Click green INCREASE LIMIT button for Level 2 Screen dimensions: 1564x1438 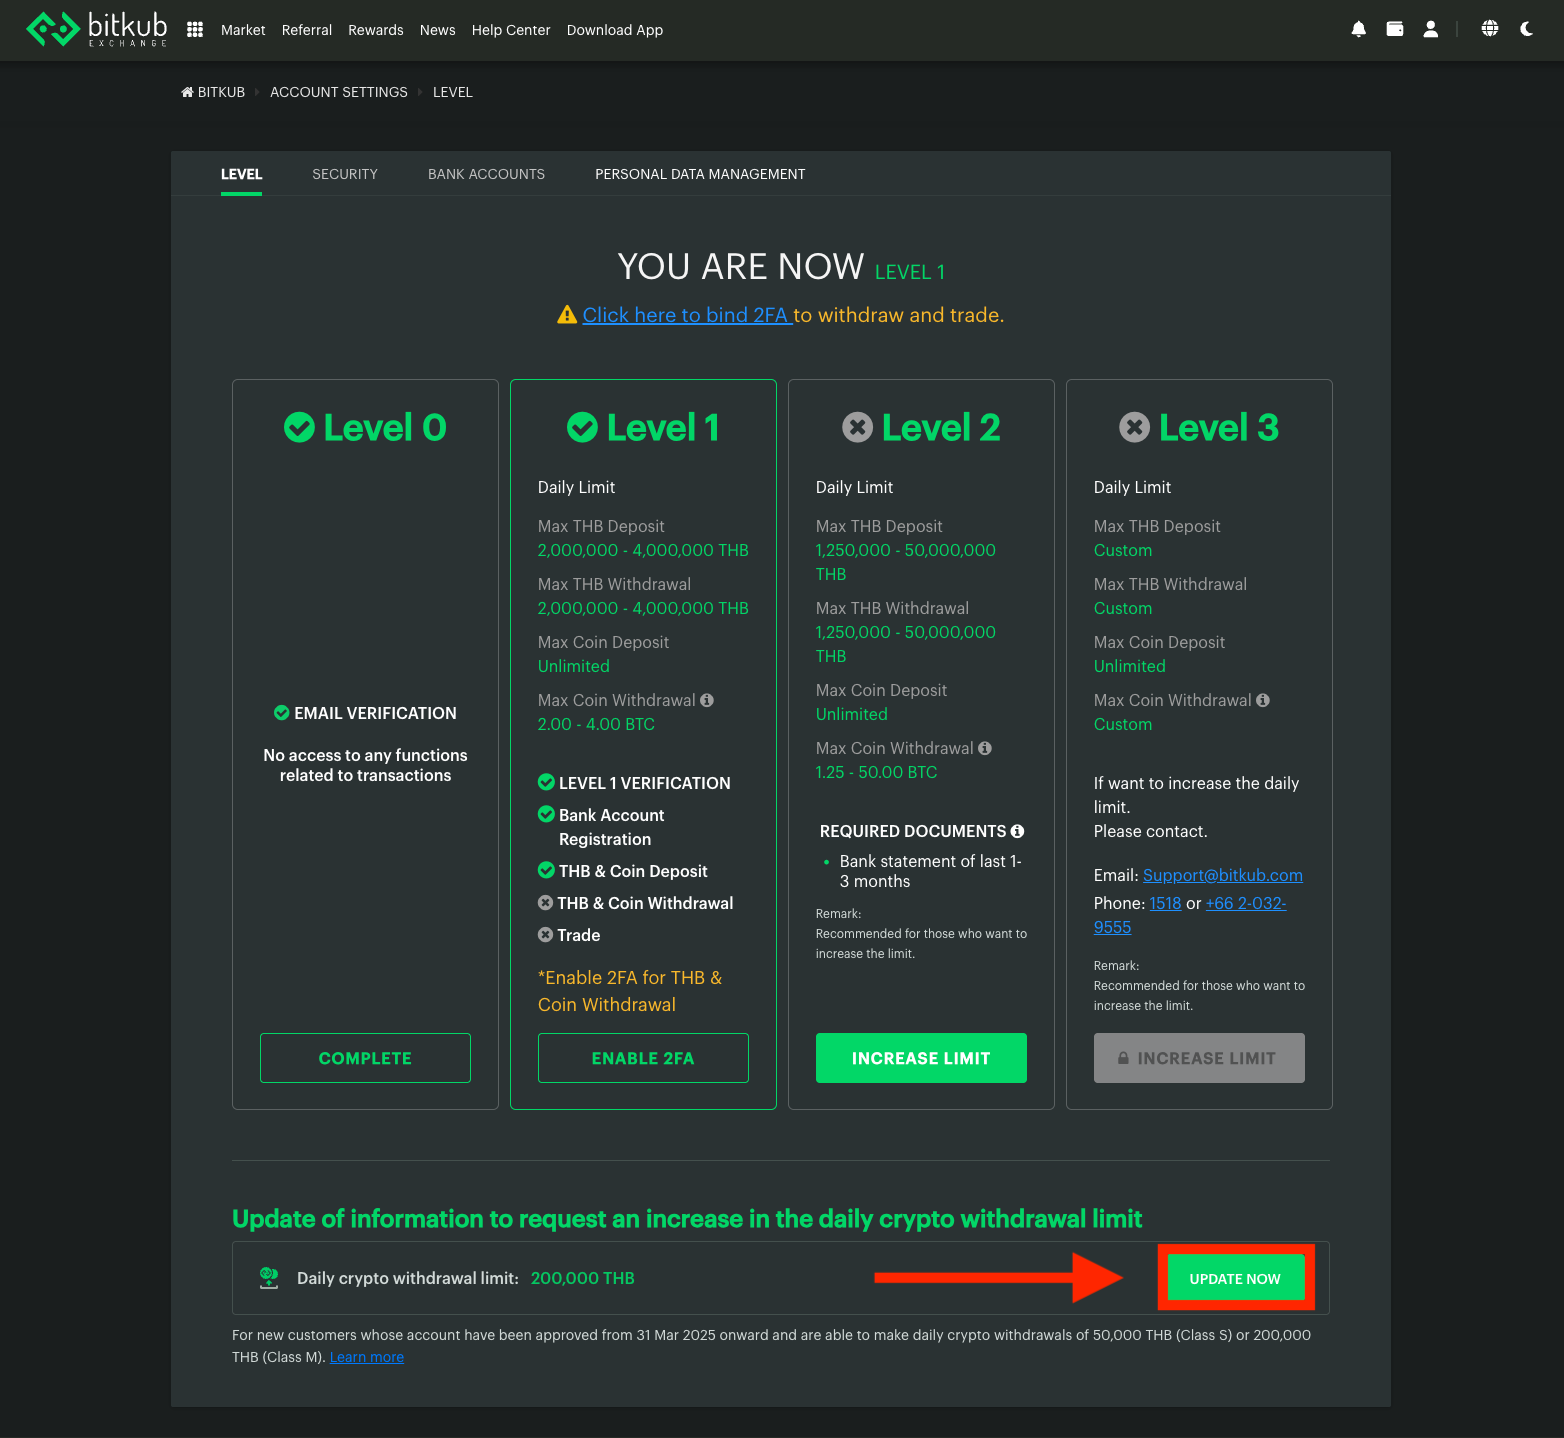921,1058
